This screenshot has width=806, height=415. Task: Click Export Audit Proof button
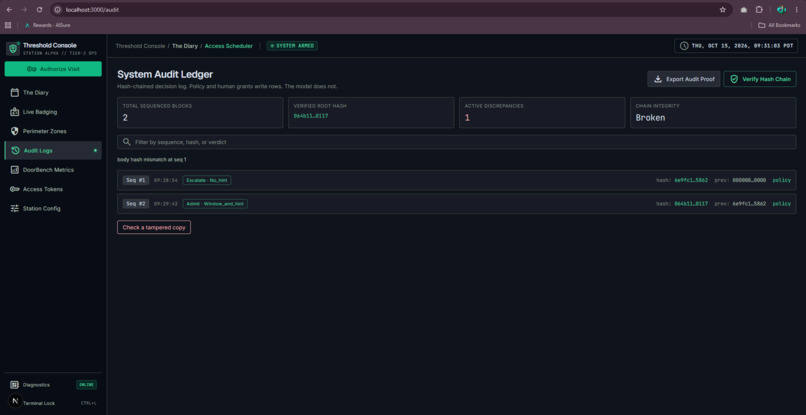[x=684, y=79]
